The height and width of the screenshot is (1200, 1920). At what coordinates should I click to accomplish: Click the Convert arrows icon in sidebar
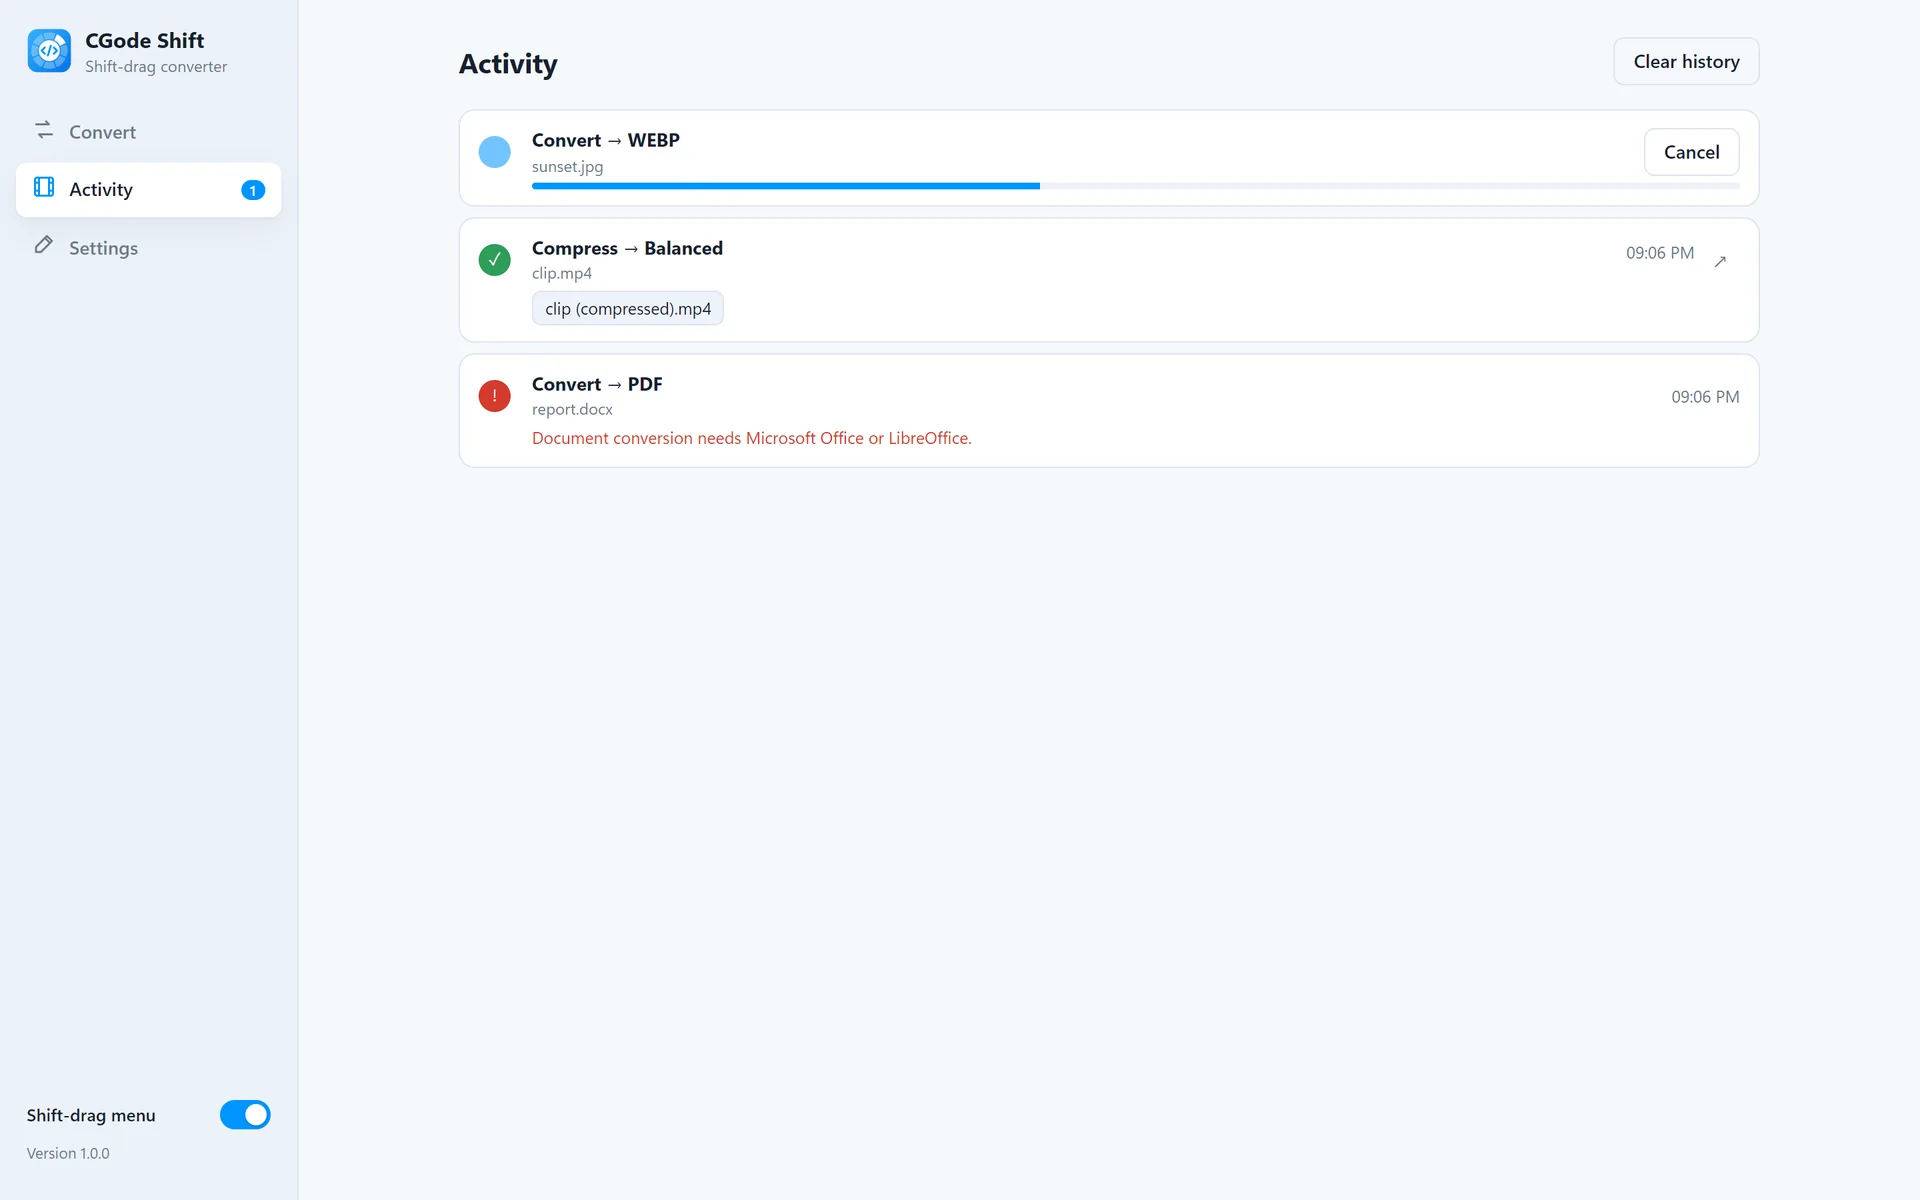coord(44,130)
